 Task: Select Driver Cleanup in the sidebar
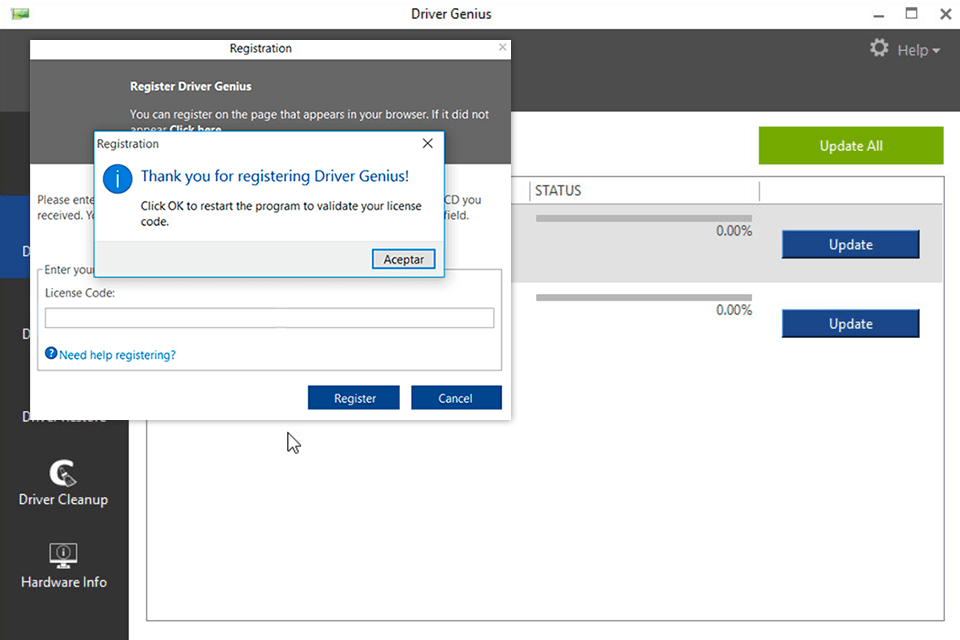63,483
